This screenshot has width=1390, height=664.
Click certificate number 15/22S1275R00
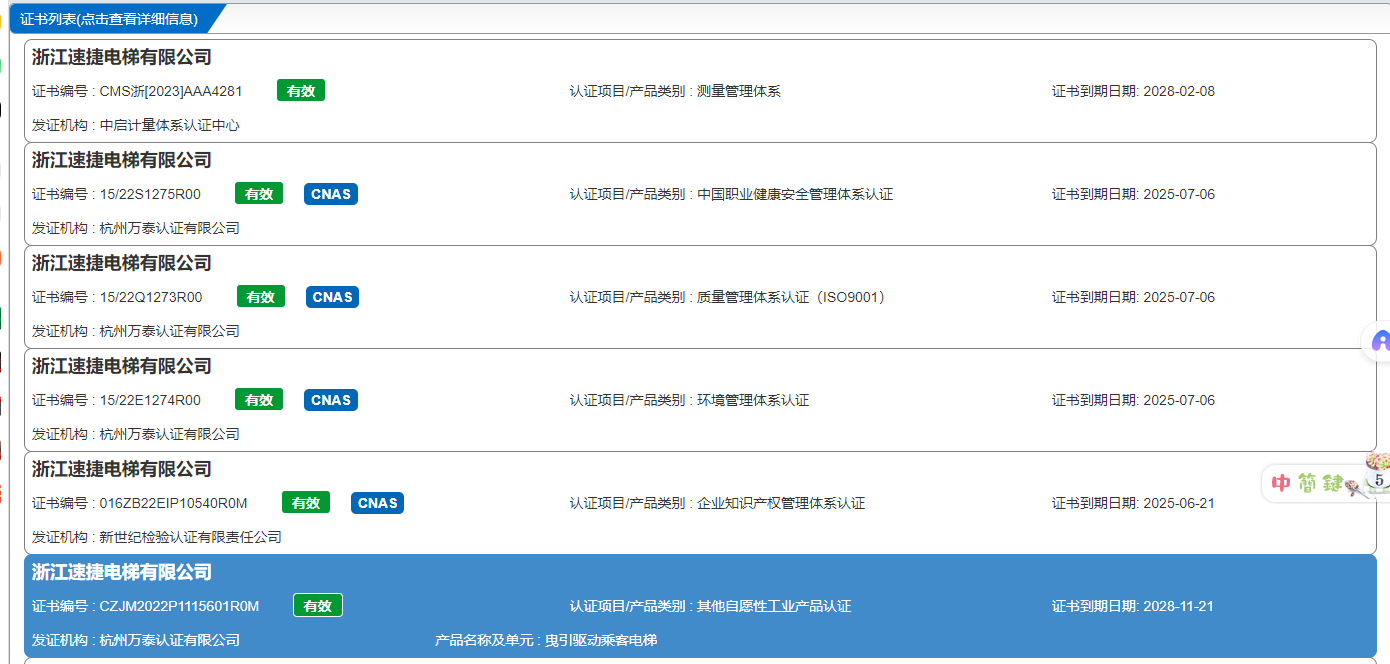pyautogui.click(x=150, y=194)
